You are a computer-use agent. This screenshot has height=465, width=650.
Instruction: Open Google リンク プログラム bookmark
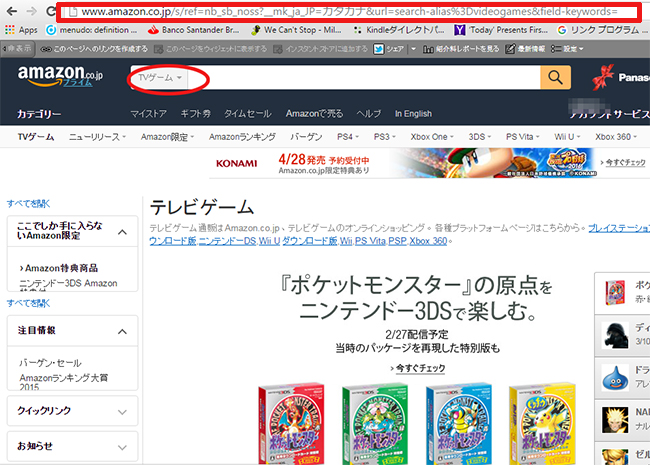click(x=602, y=30)
